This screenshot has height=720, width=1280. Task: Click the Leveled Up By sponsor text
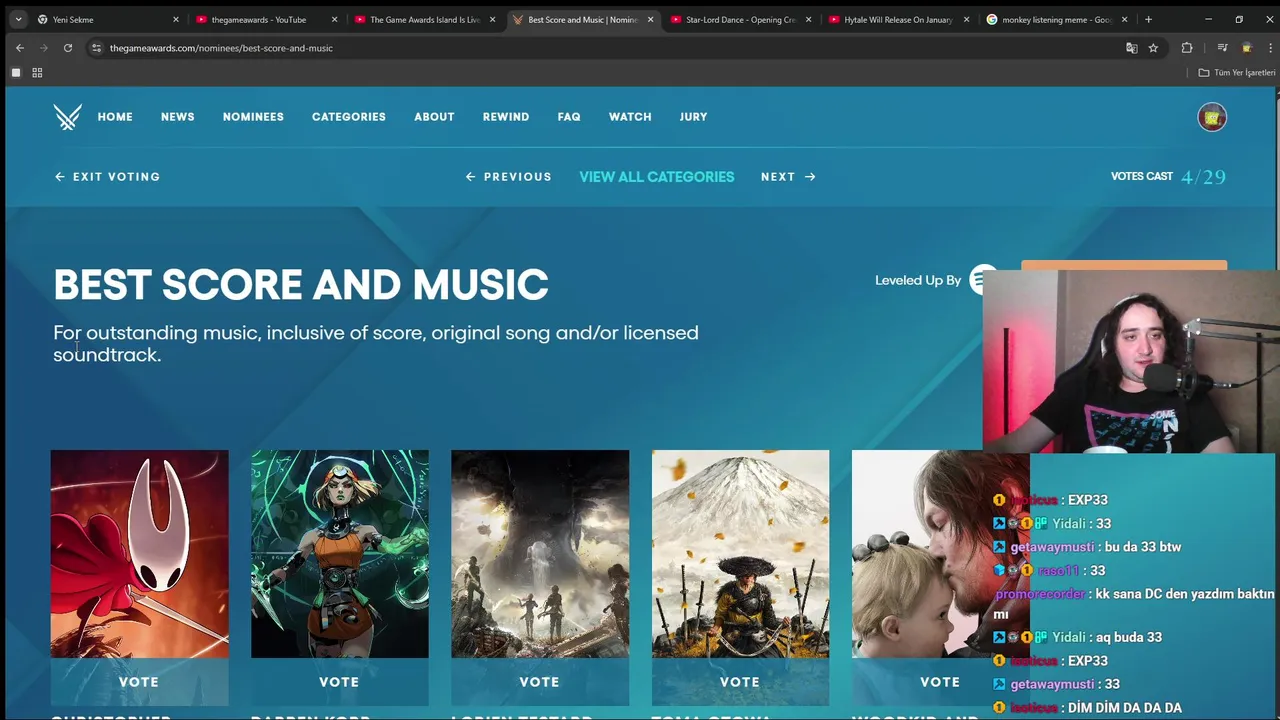pyautogui.click(x=918, y=280)
